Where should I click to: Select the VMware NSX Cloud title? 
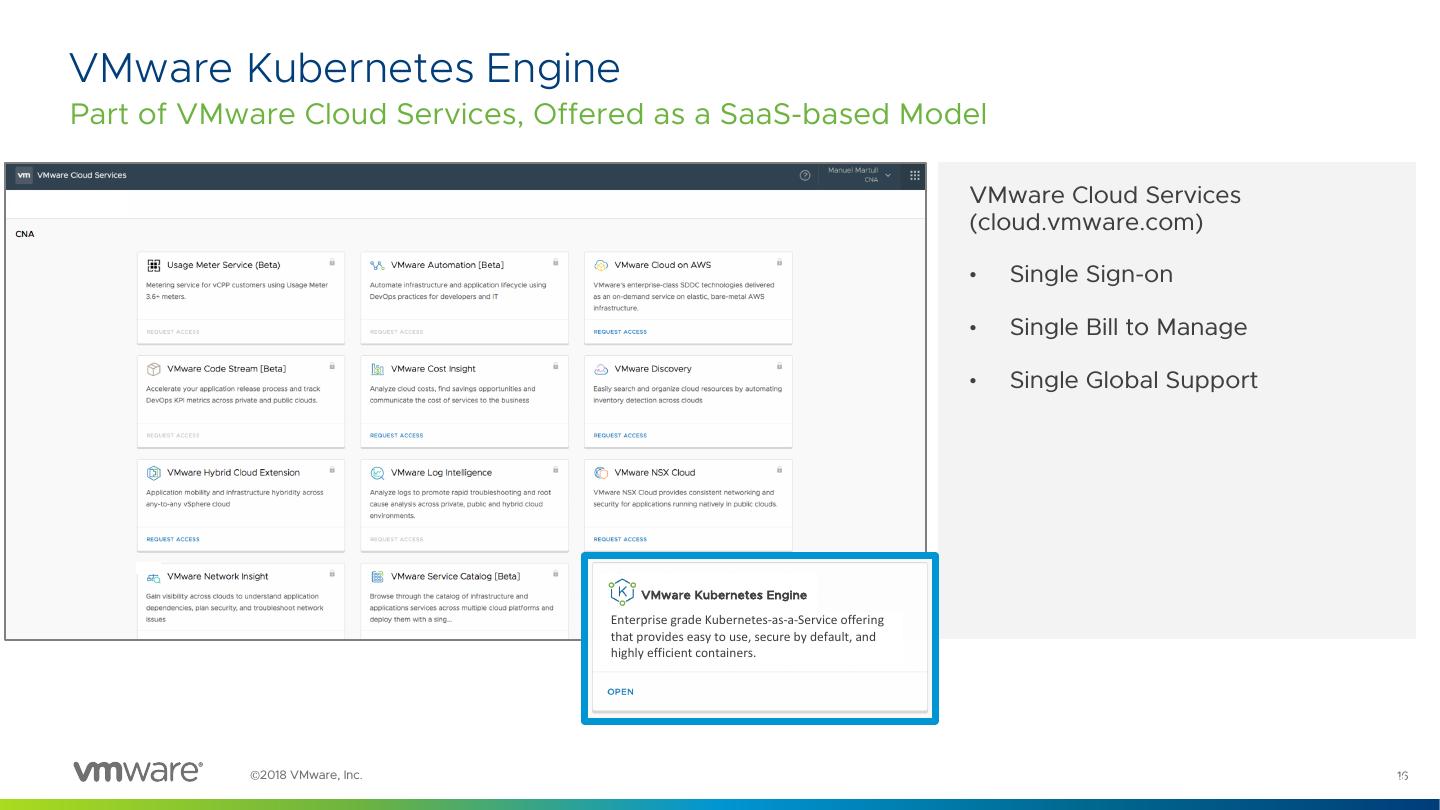click(x=655, y=473)
